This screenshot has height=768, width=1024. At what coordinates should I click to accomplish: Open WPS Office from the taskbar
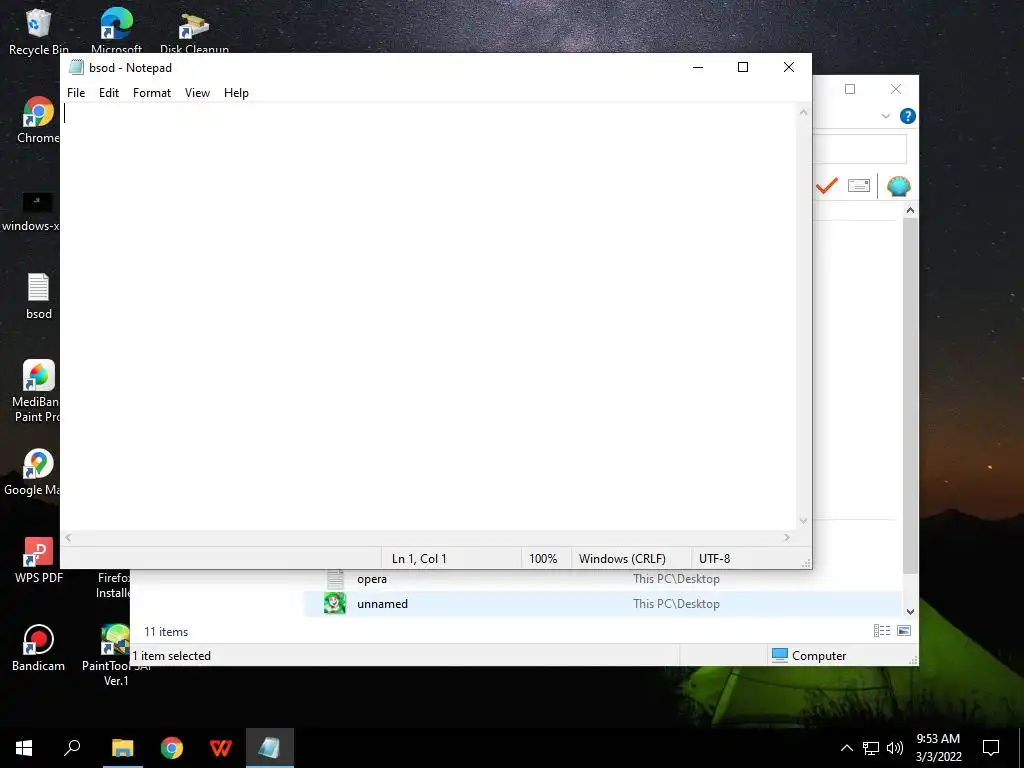coord(221,748)
